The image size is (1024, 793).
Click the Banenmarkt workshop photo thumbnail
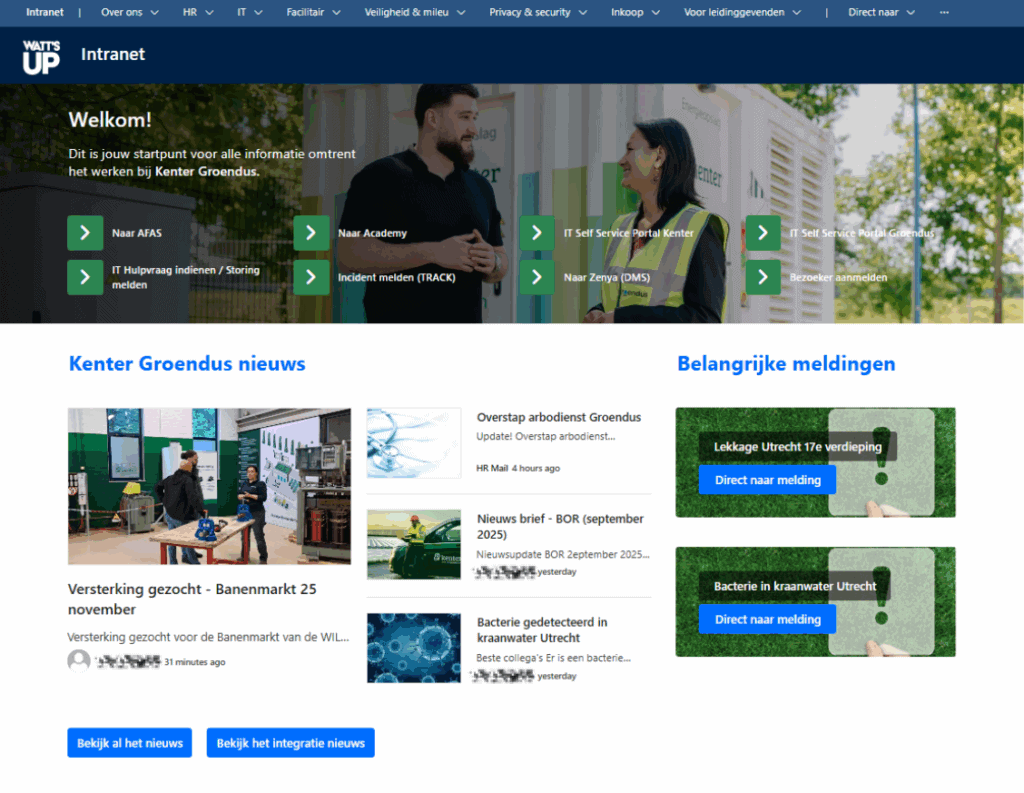pyautogui.click(x=209, y=486)
